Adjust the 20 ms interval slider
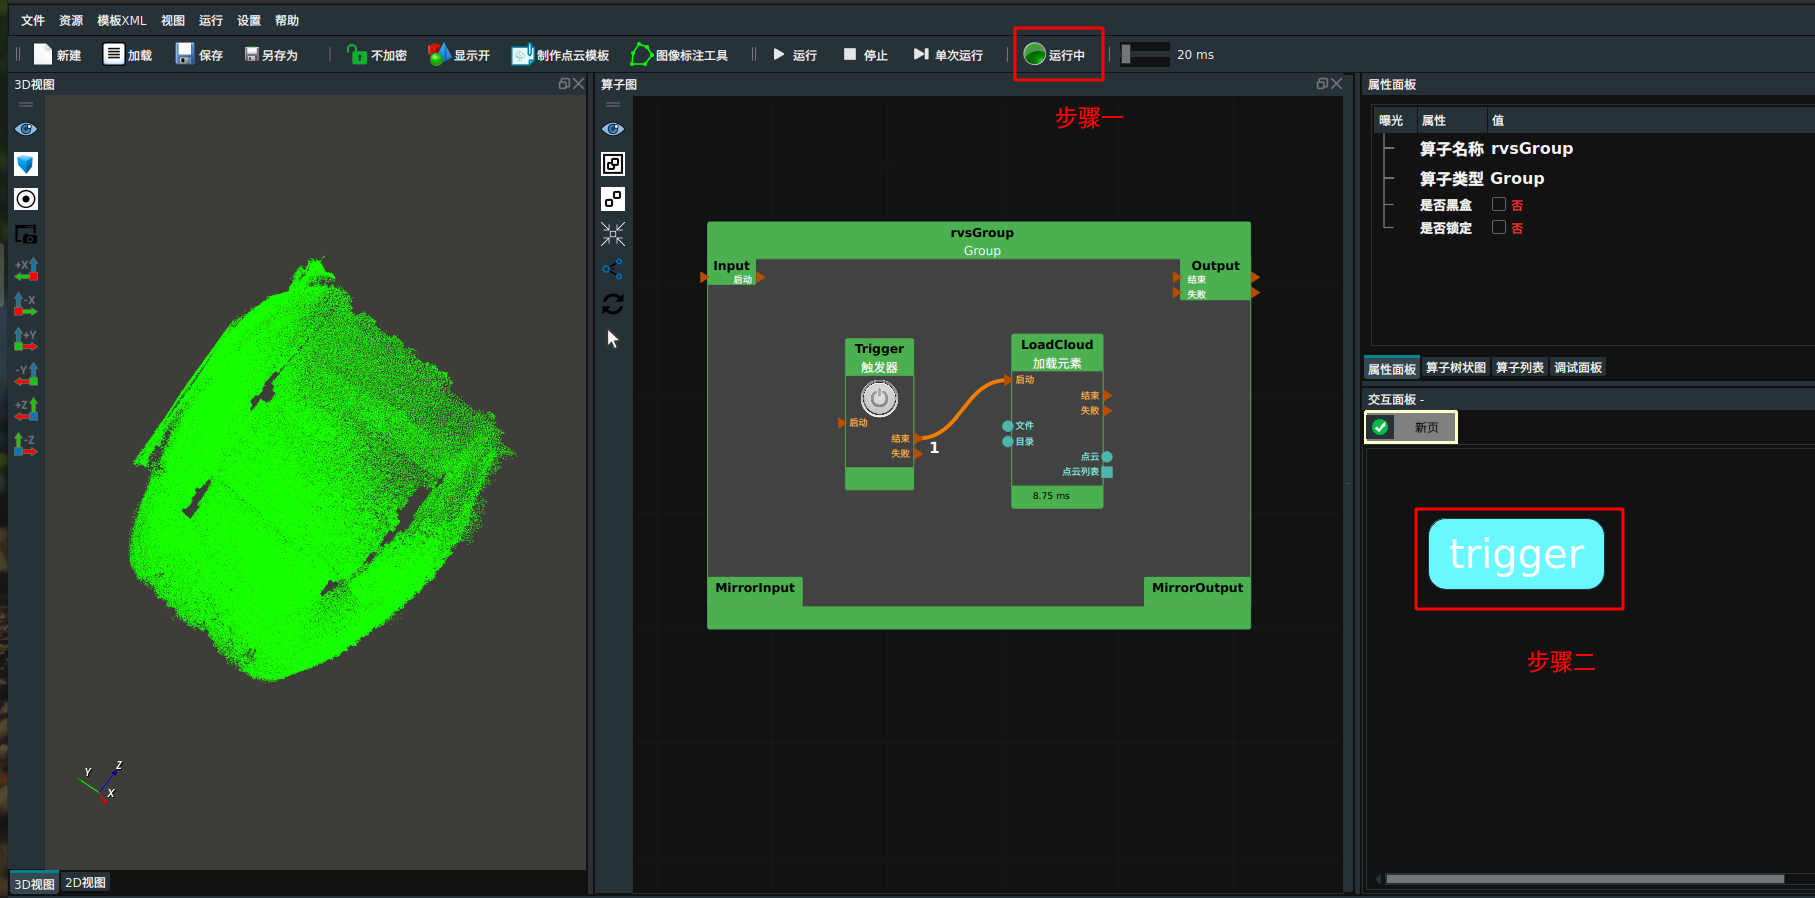The width and height of the screenshot is (1815, 898). pos(1145,54)
